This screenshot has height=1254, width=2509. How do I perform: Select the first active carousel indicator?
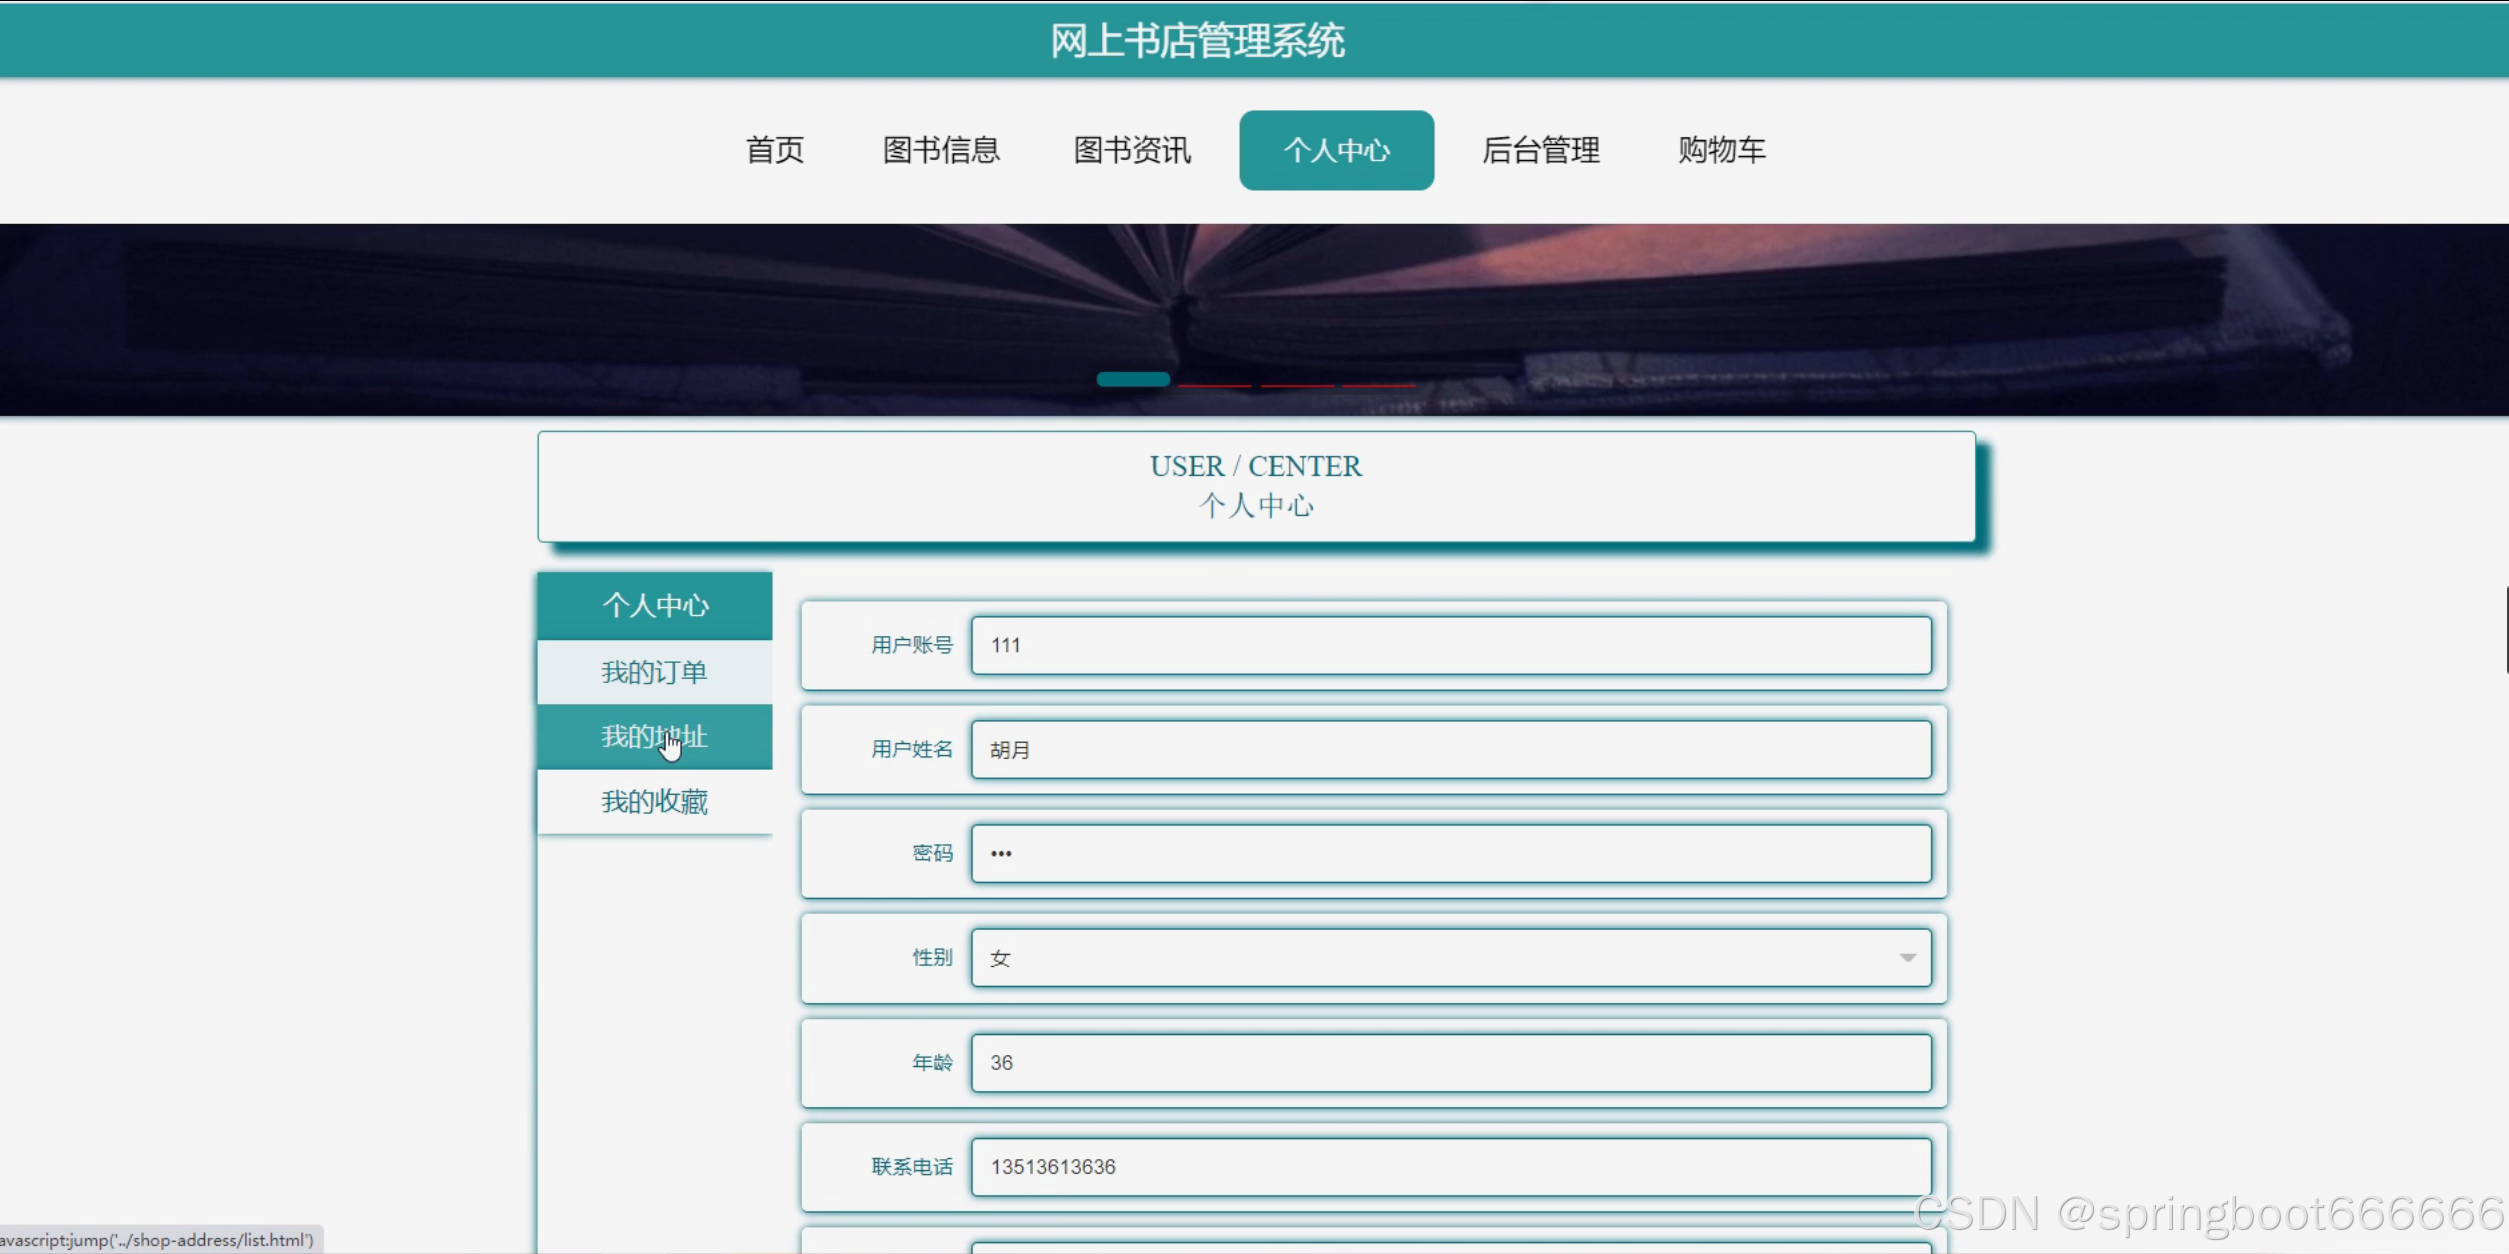pos(1132,380)
